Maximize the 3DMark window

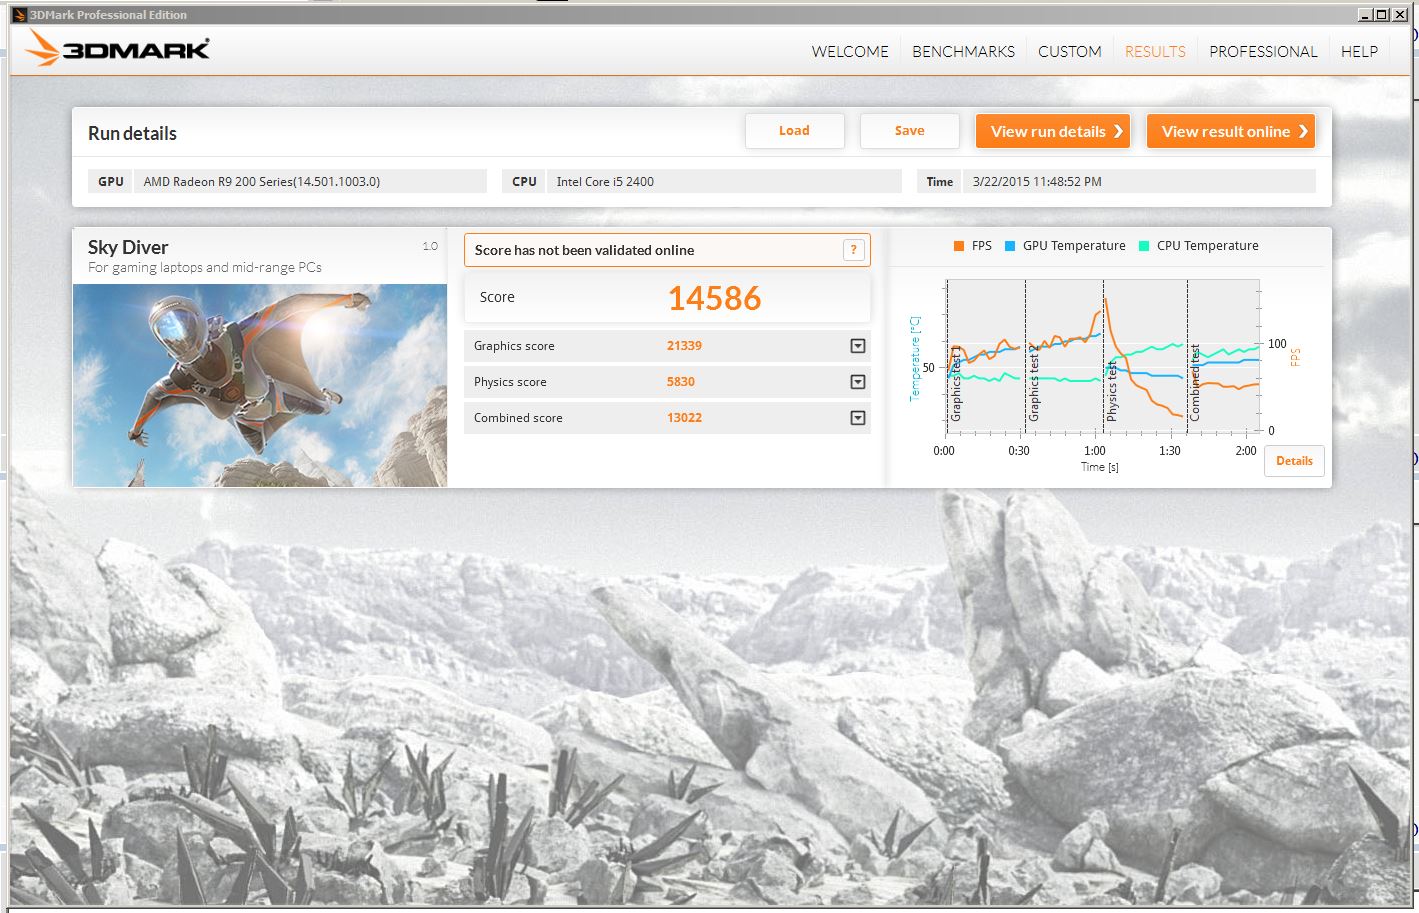pyautogui.click(x=1382, y=14)
